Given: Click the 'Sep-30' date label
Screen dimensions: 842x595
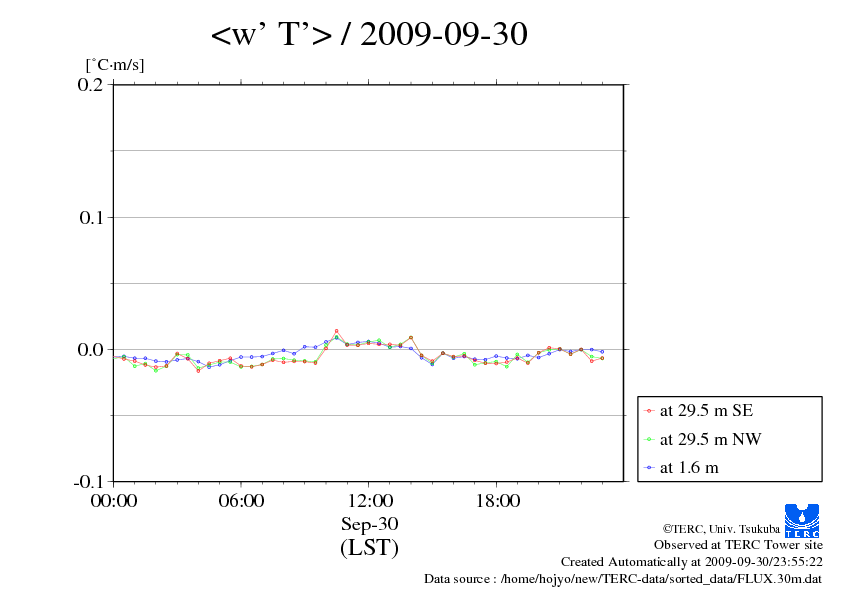Looking at the screenshot, I should point(369,524).
